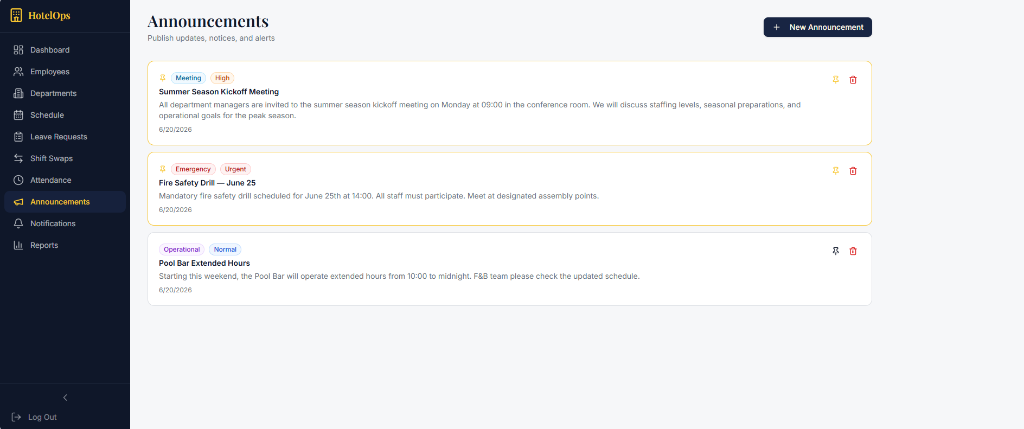Click trash icon for Pool Bar Extended Hours
This screenshot has height=429, width=1024.
[x=852, y=251]
